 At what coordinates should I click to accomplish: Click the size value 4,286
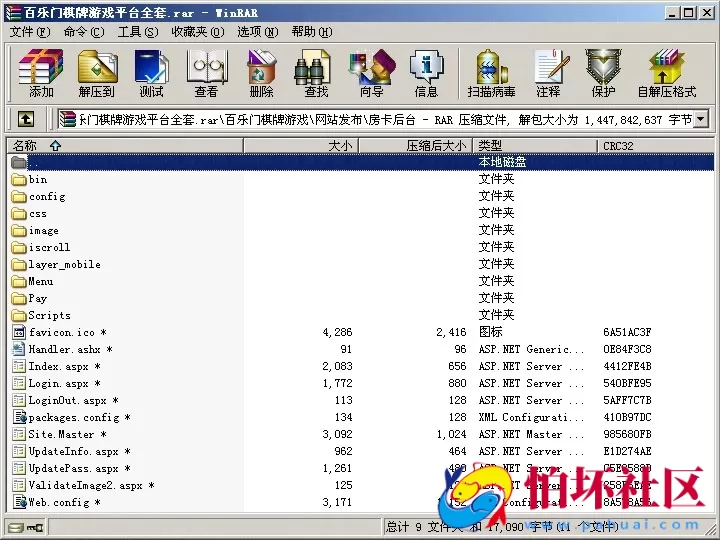click(x=338, y=332)
